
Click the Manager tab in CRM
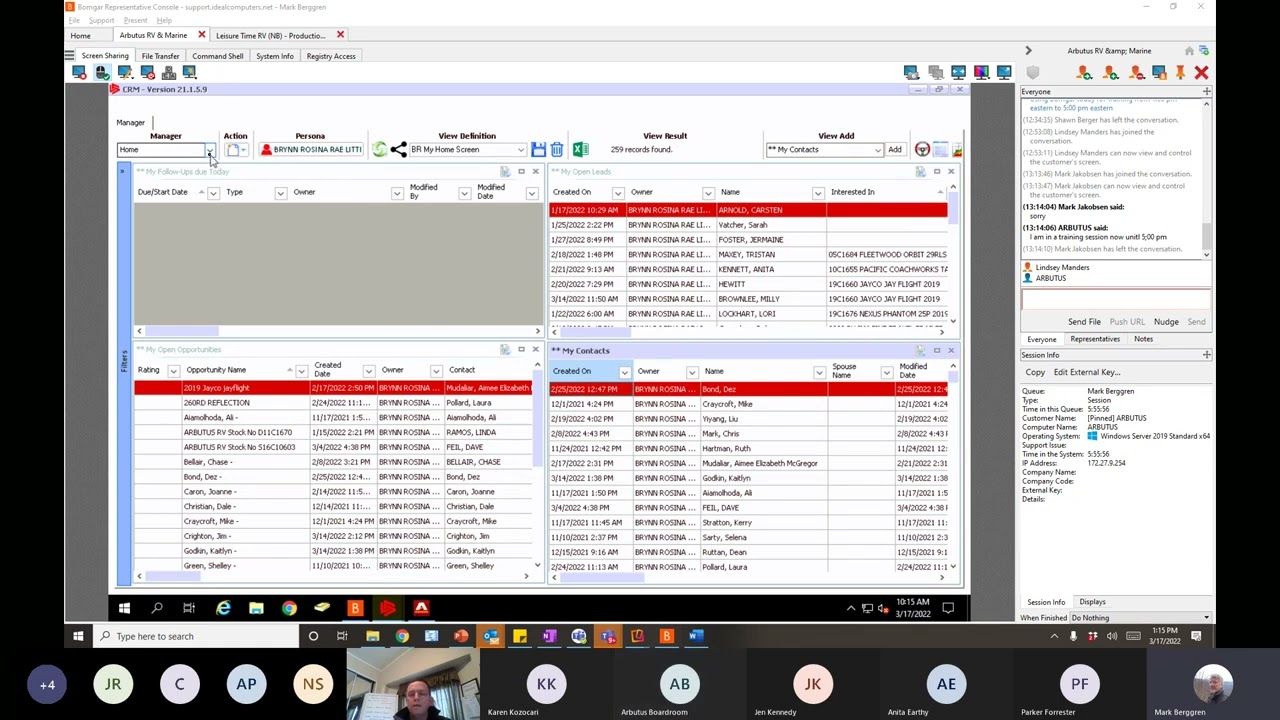click(x=130, y=123)
